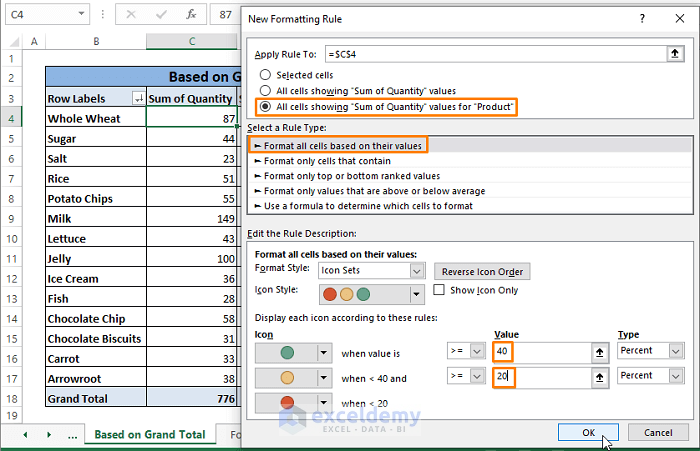Open the green icon picker dropdown
Viewport: 700px width, 451px height.
[x=324, y=353]
